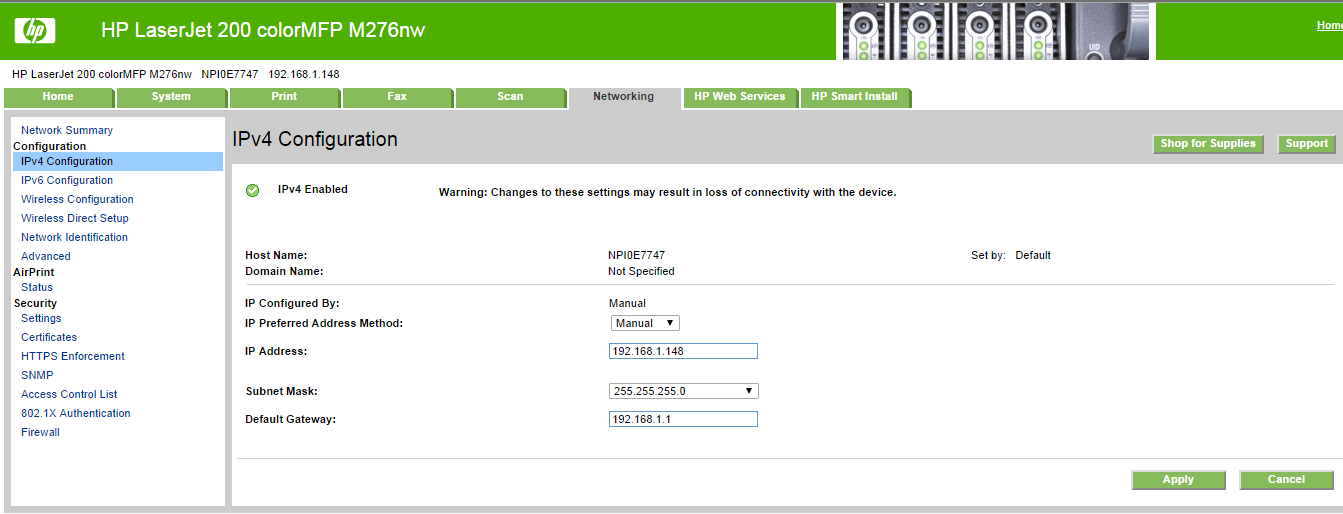This screenshot has height=514, width=1343.
Task: Click the HP logo icon
Action: tap(35, 32)
